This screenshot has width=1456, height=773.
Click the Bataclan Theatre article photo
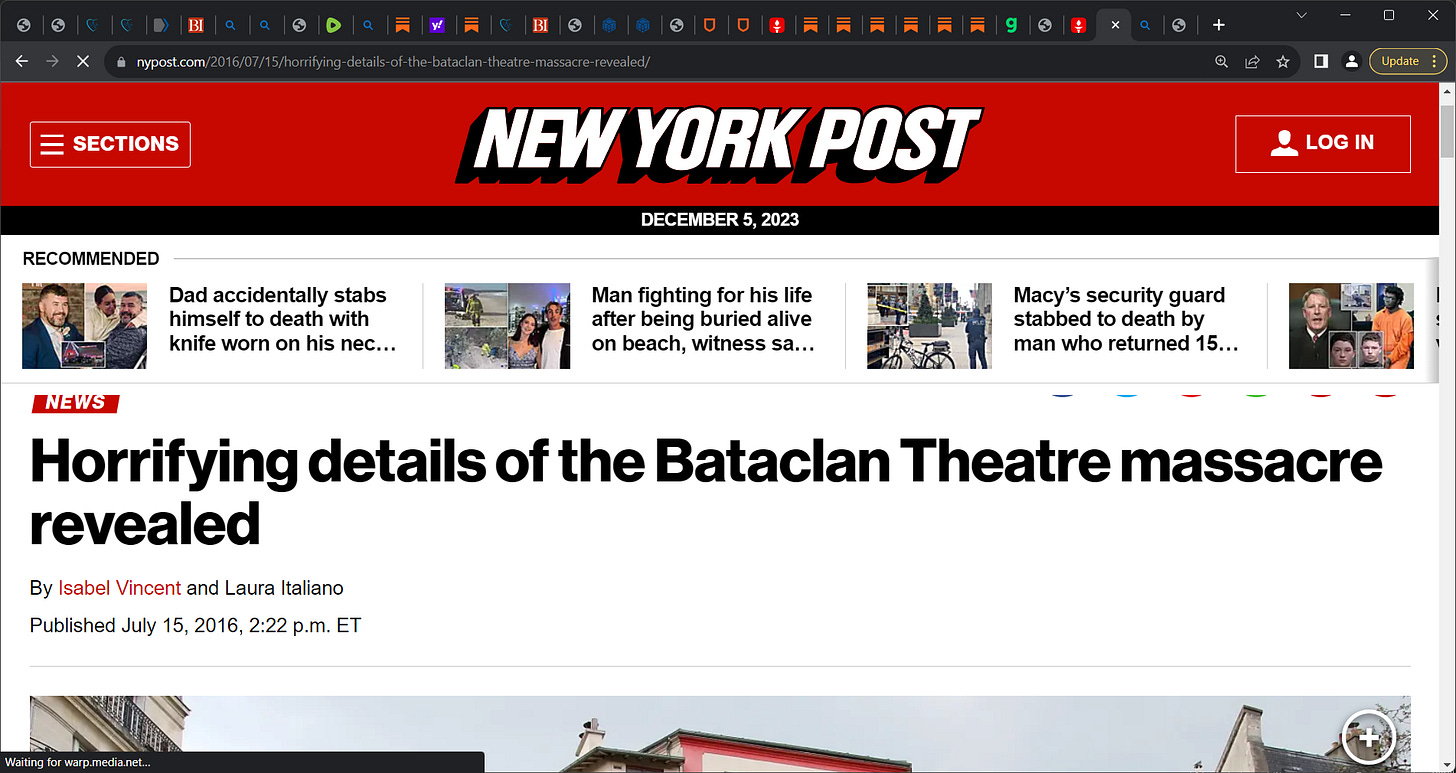point(720,734)
